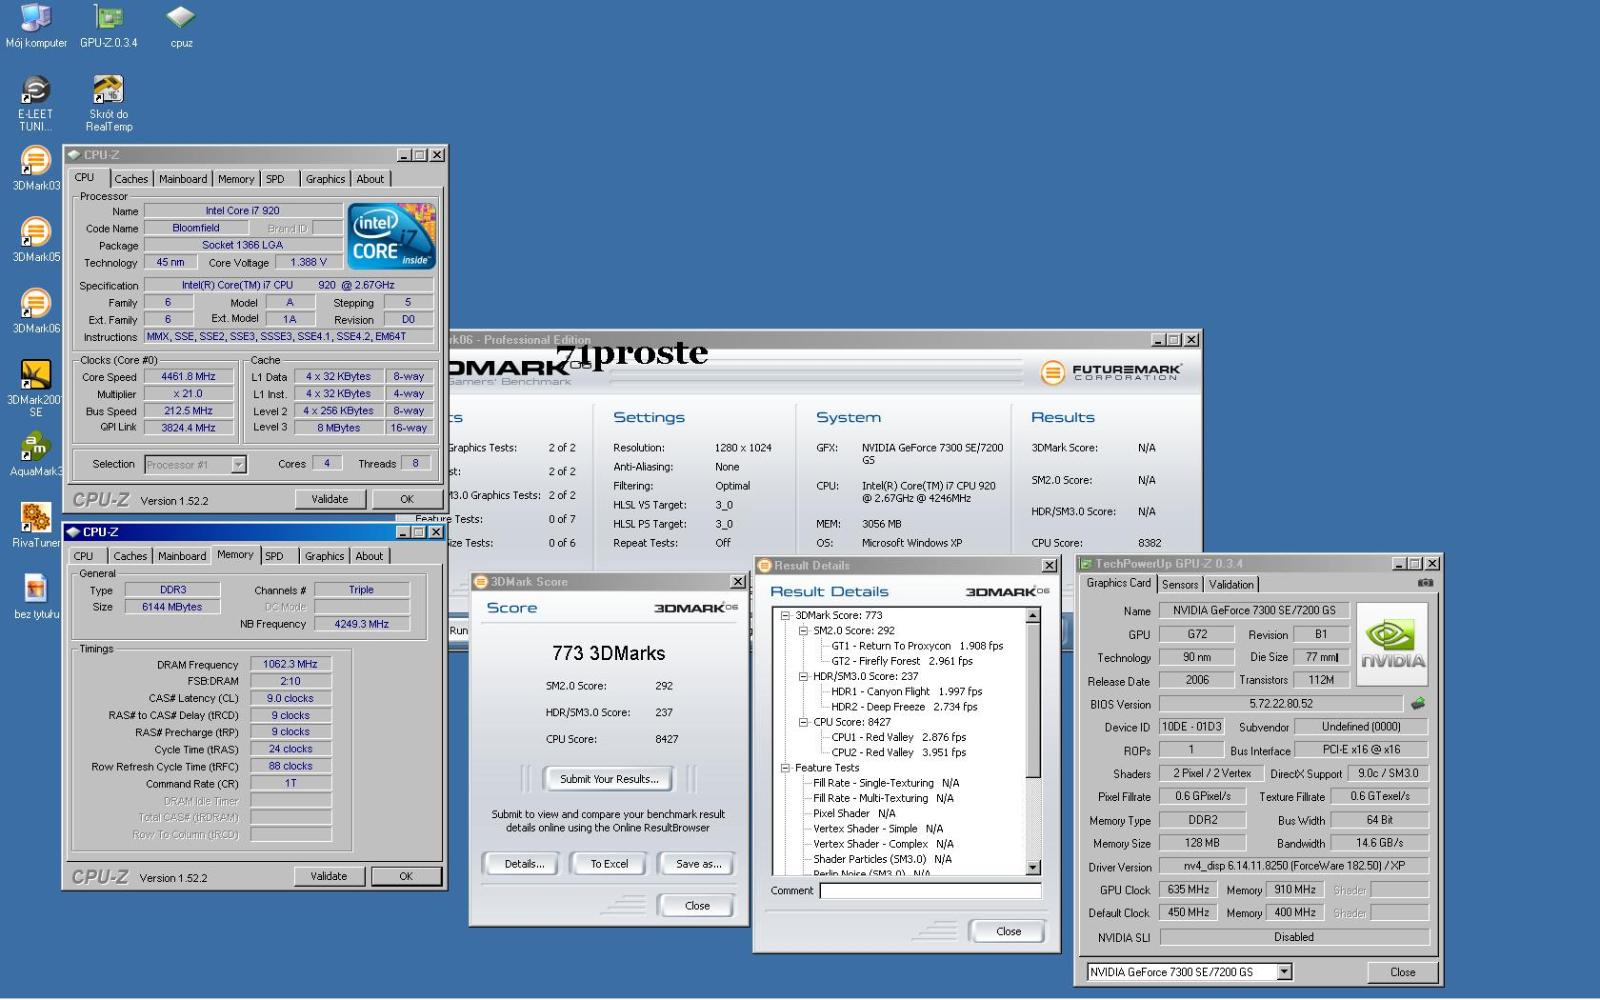
Task: Select the GT2 - Firefly Forest result row
Action: pos(901,661)
